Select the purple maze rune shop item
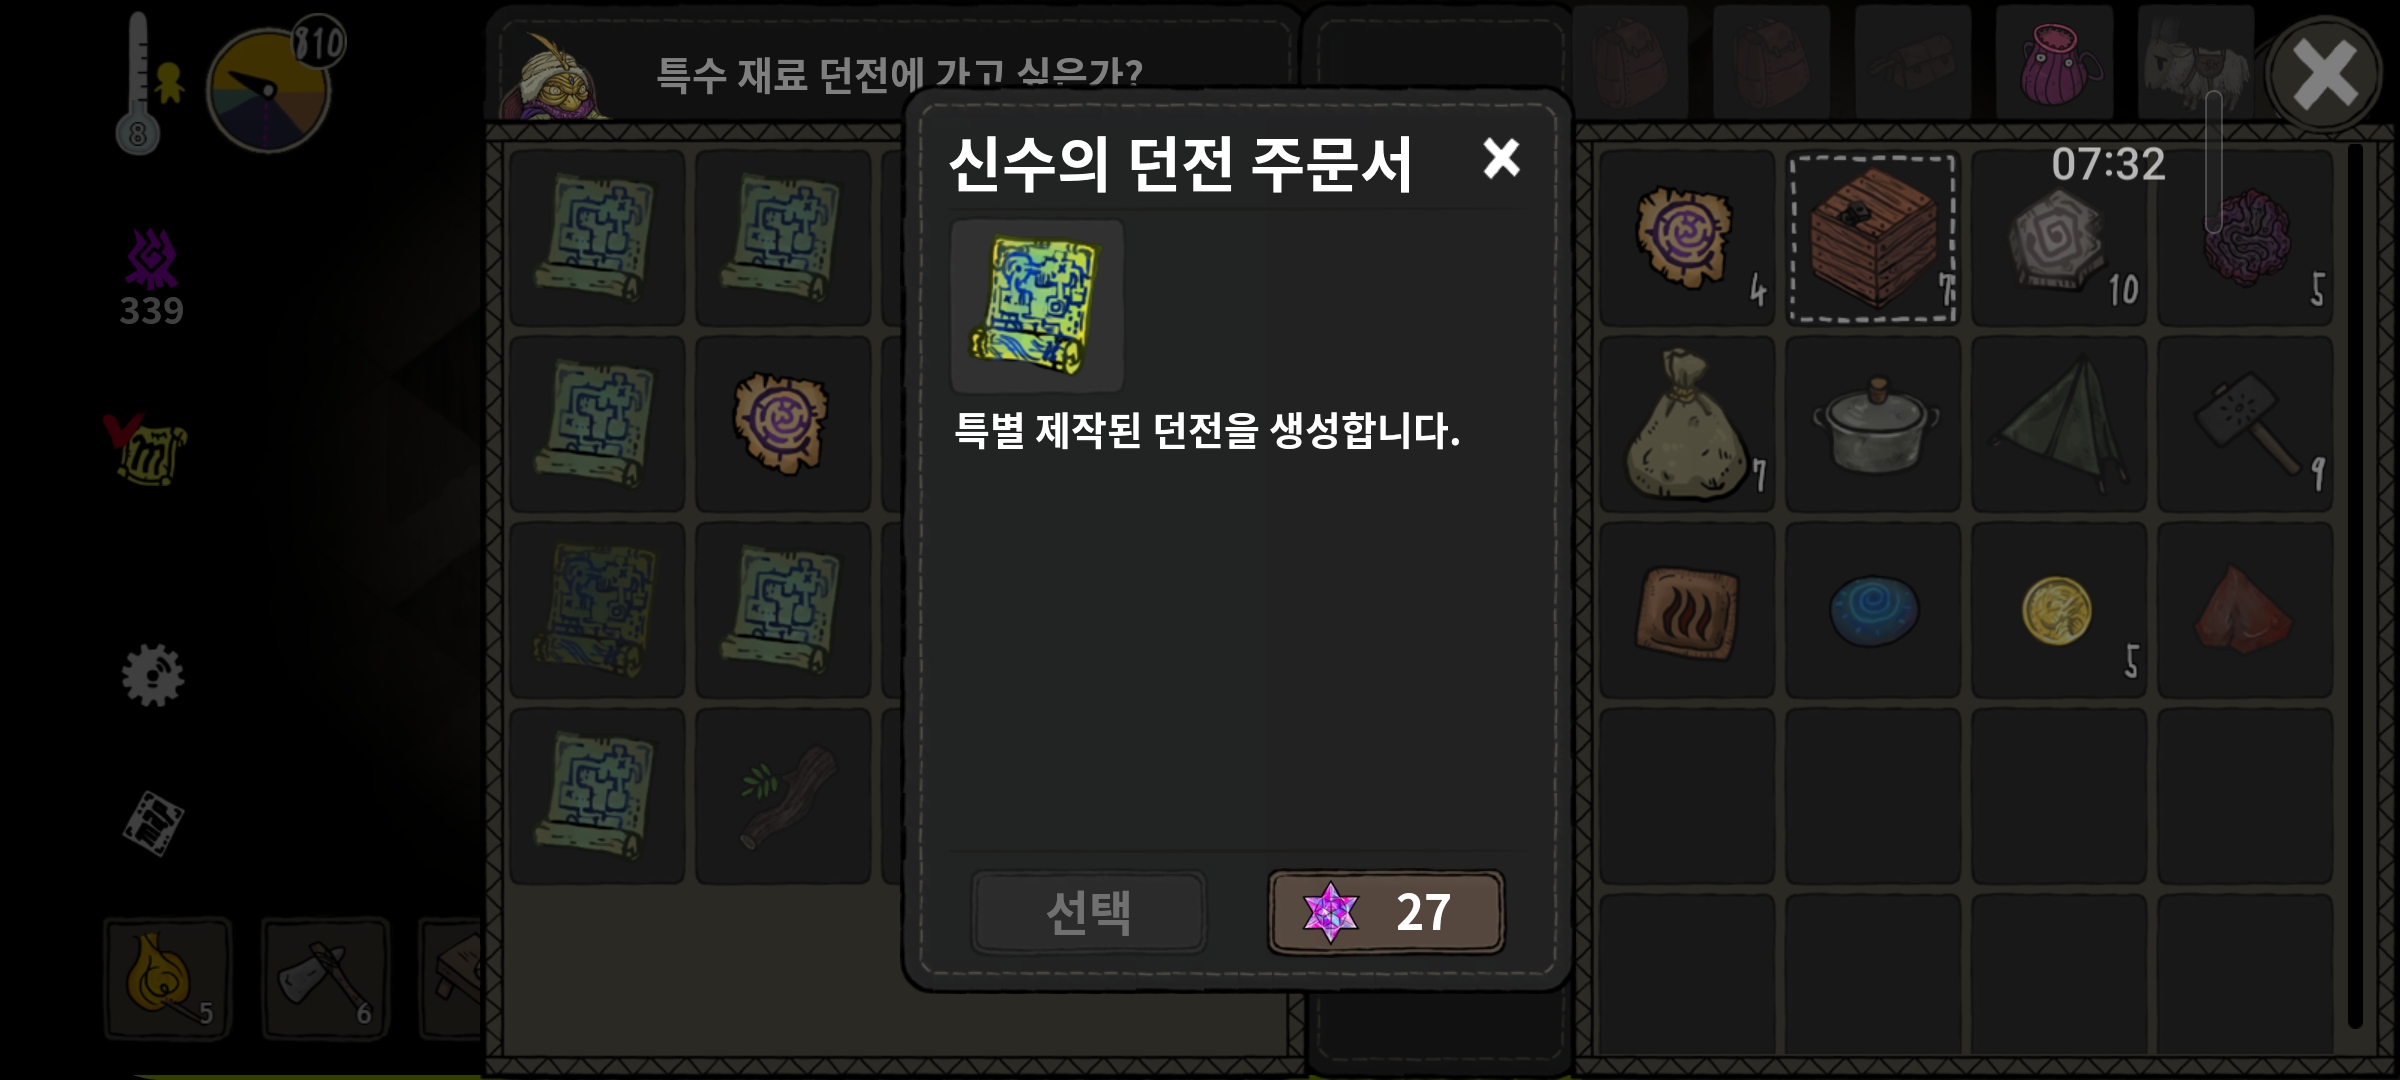2400x1080 pixels. coord(782,424)
